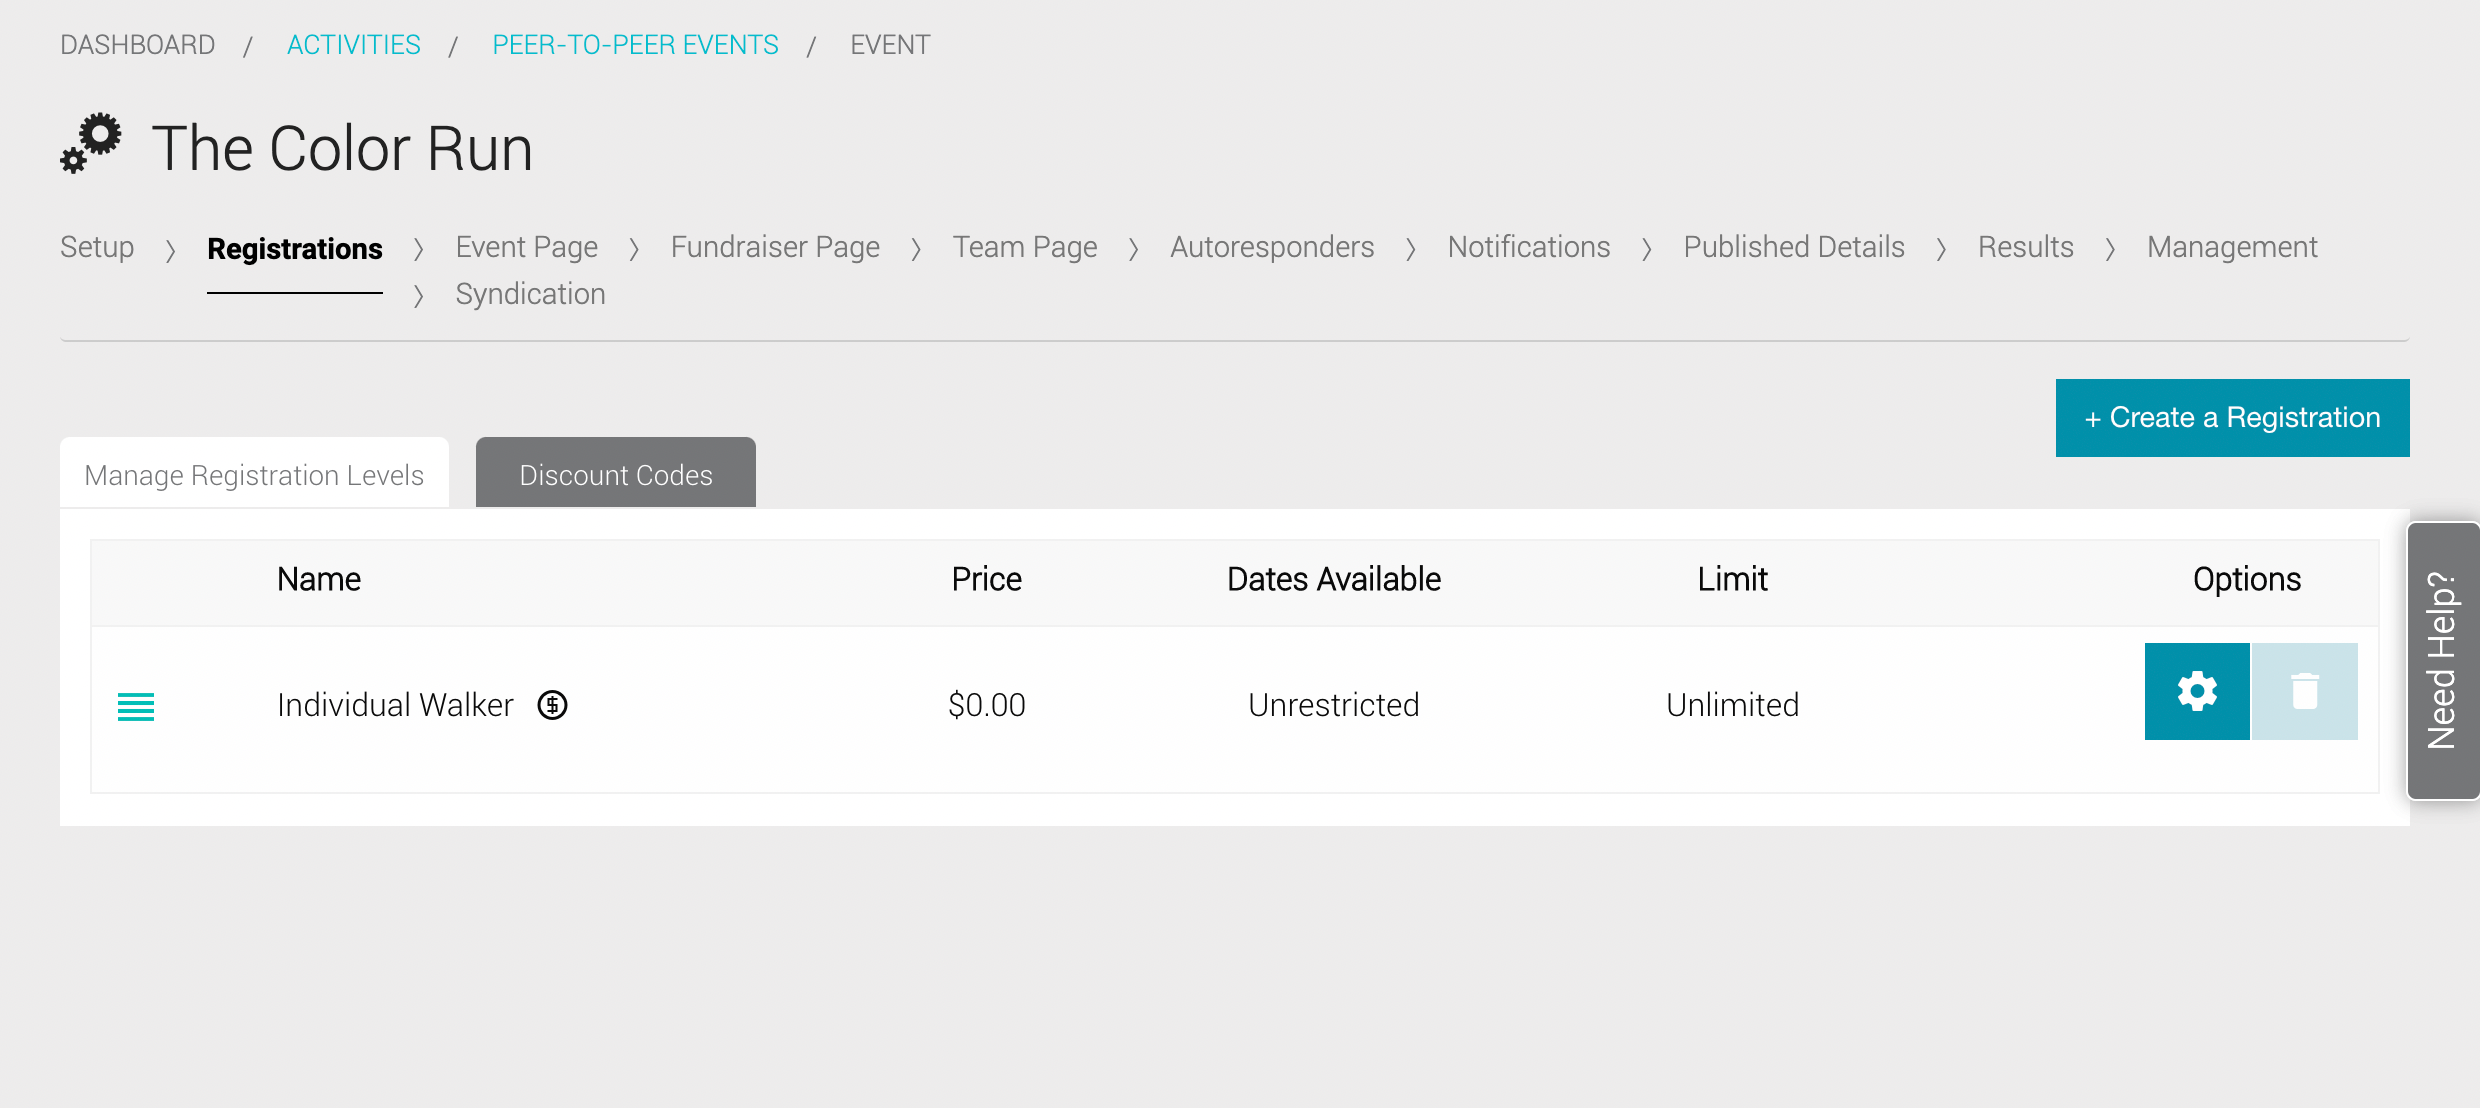This screenshot has height=1108, width=2480.
Task: Click the Activities breadcrumb link
Action: coord(354,45)
